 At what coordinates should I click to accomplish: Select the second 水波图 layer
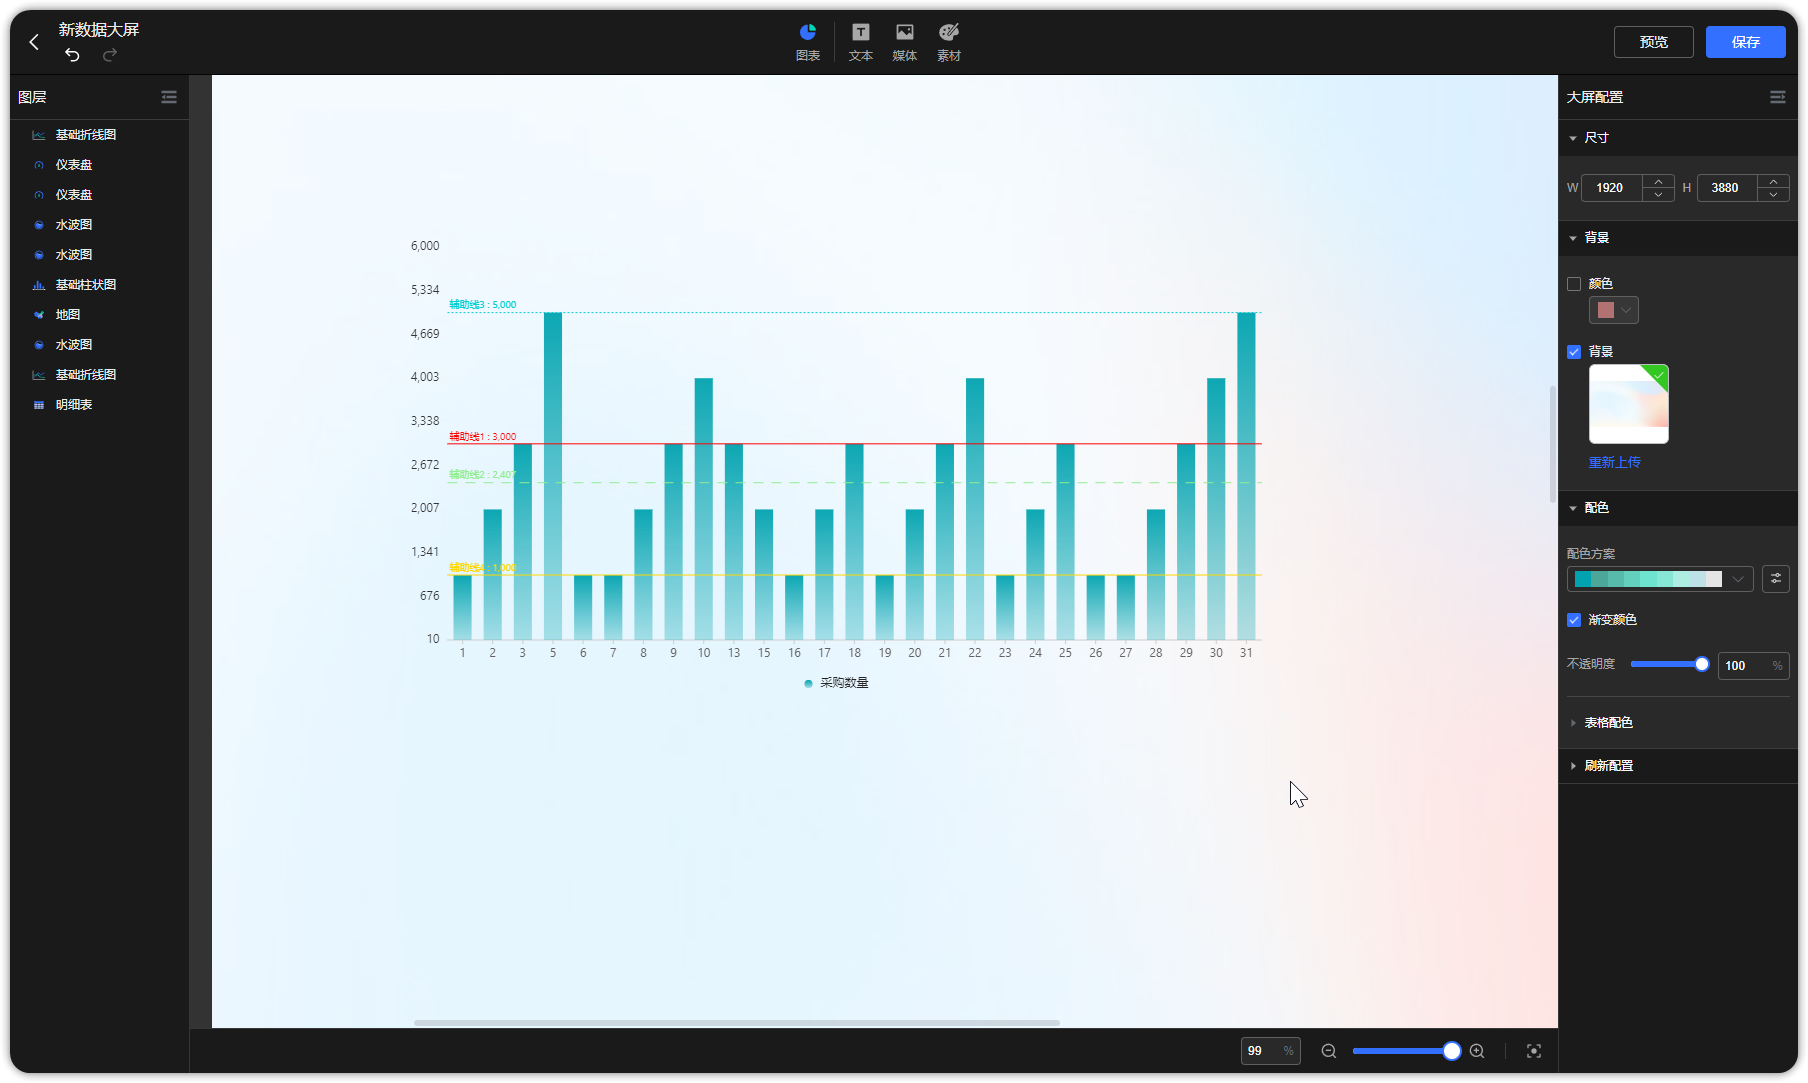pyautogui.click(x=74, y=255)
